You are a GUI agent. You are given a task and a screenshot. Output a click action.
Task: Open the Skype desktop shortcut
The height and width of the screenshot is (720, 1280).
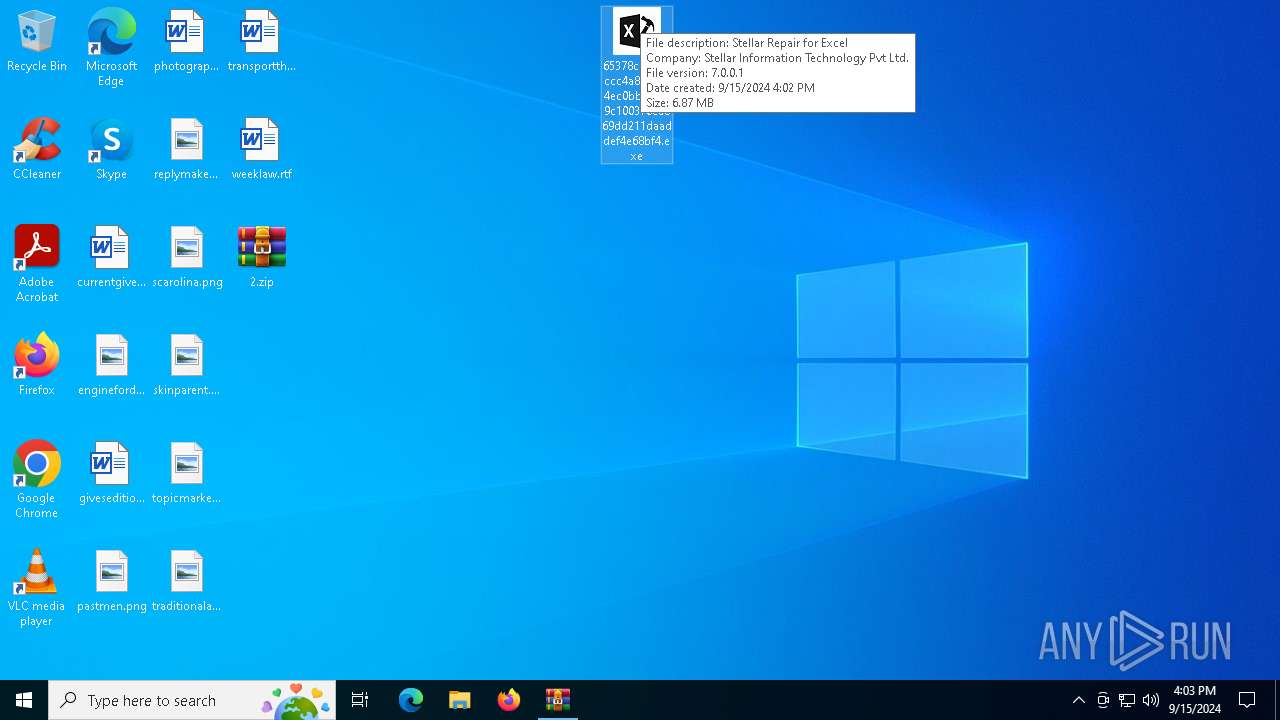pyautogui.click(x=111, y=150)
